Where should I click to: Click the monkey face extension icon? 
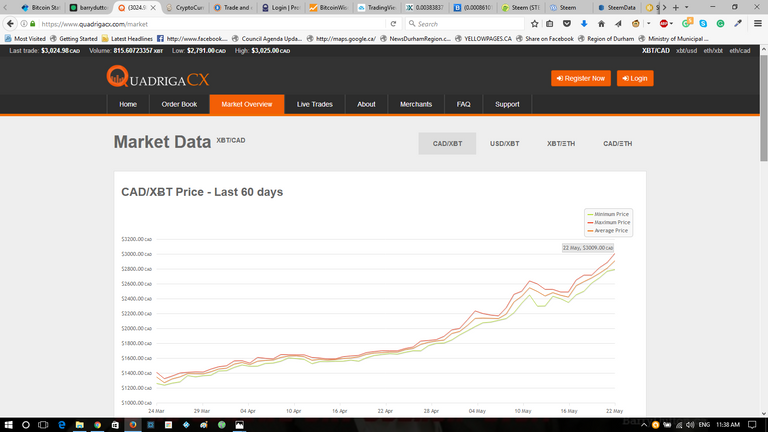pyautogui.click(x=635, y=24)
